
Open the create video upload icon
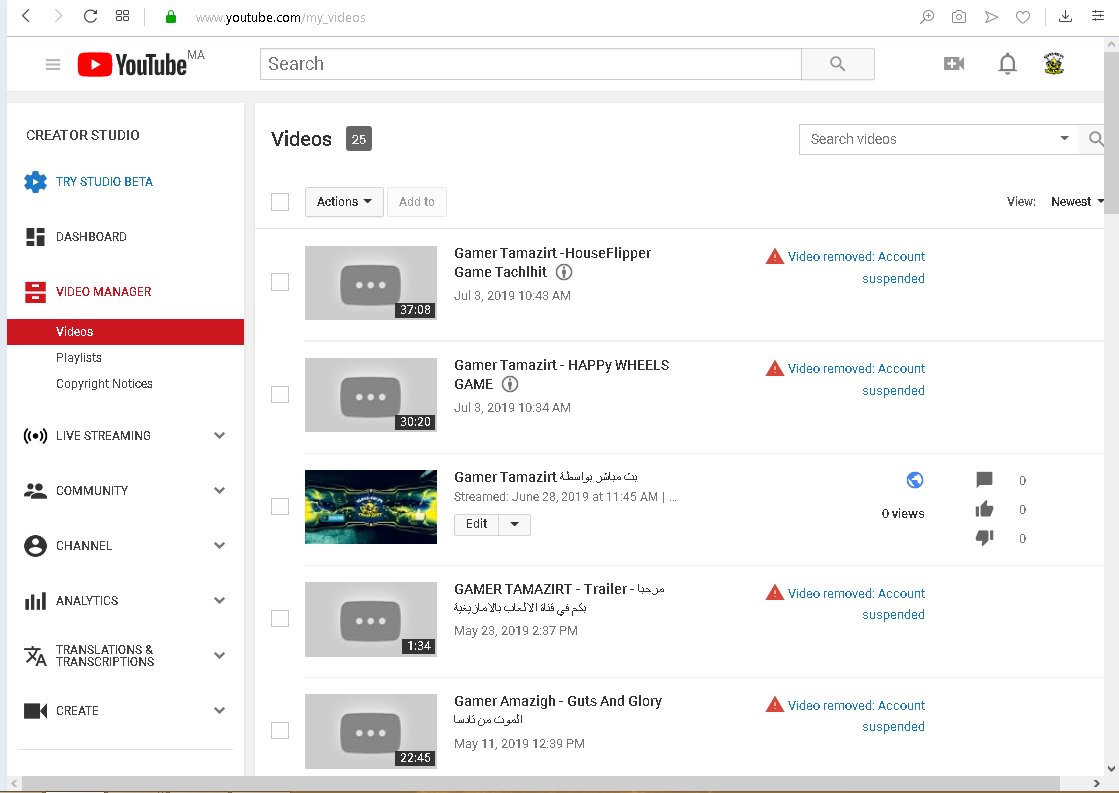(953, 64)
